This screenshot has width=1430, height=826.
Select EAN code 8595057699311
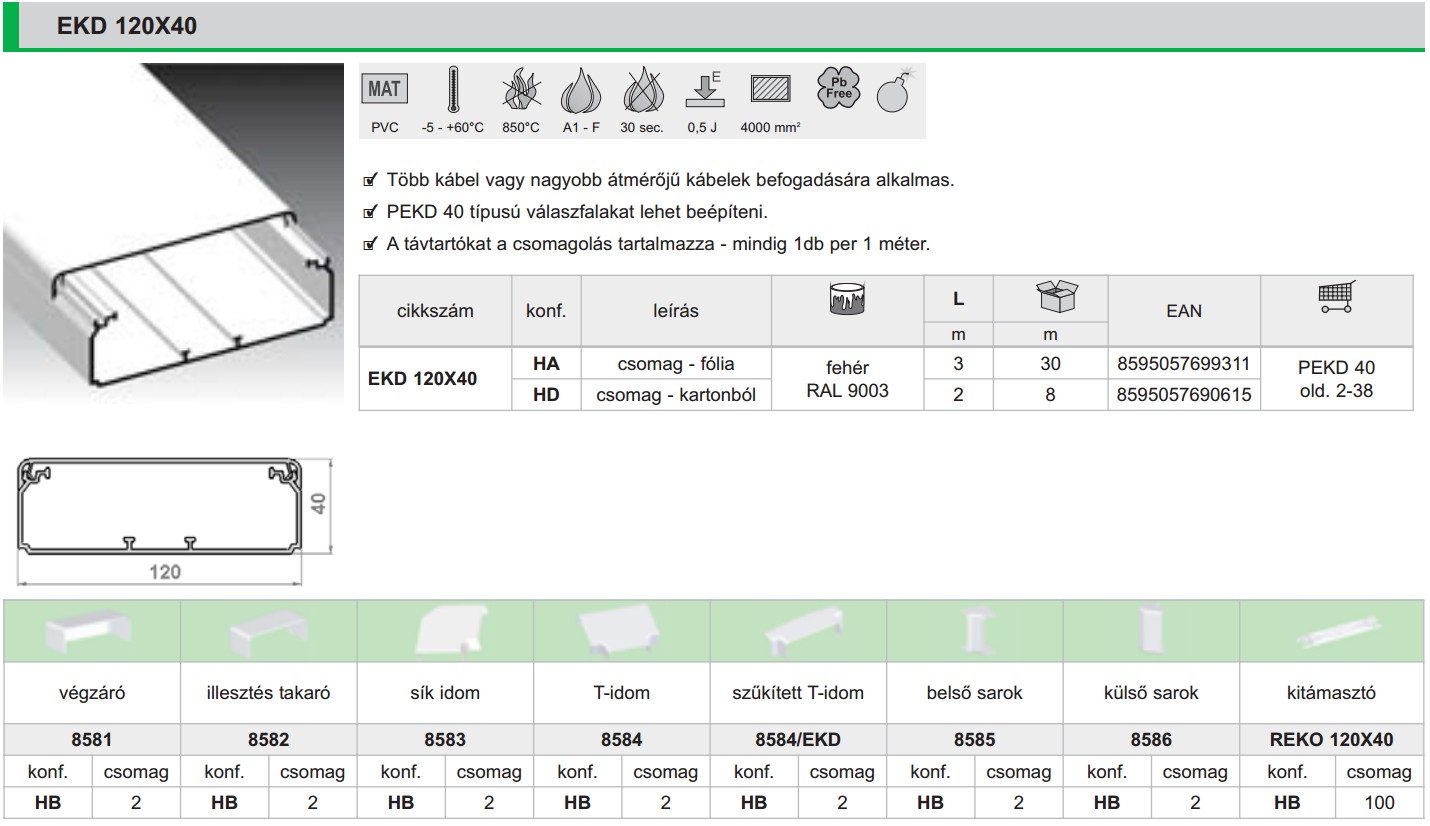click(1183, 364)
